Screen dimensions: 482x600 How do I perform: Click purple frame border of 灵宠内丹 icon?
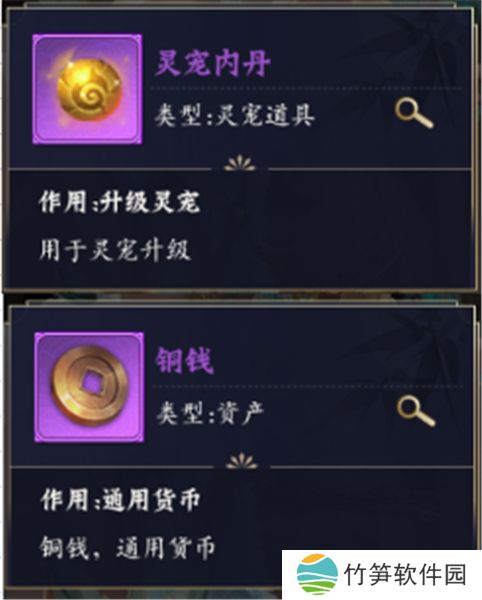[x=35, y=89]
